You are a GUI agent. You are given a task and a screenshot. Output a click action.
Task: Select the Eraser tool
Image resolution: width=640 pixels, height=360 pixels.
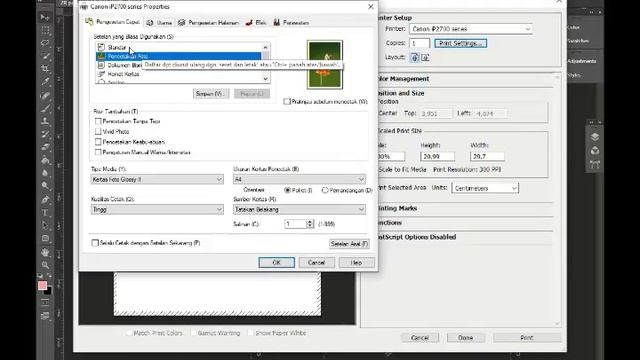point(45,147)
